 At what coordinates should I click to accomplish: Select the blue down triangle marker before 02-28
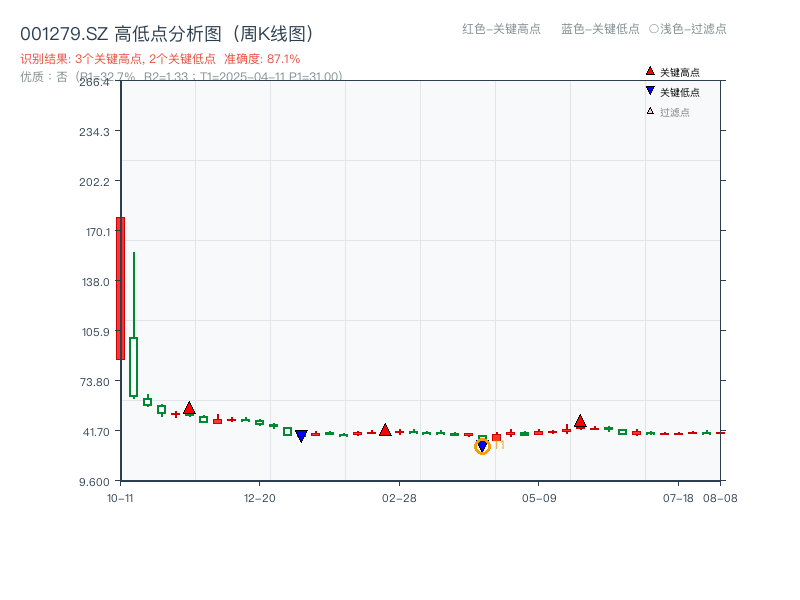click(x=302, y=434)
